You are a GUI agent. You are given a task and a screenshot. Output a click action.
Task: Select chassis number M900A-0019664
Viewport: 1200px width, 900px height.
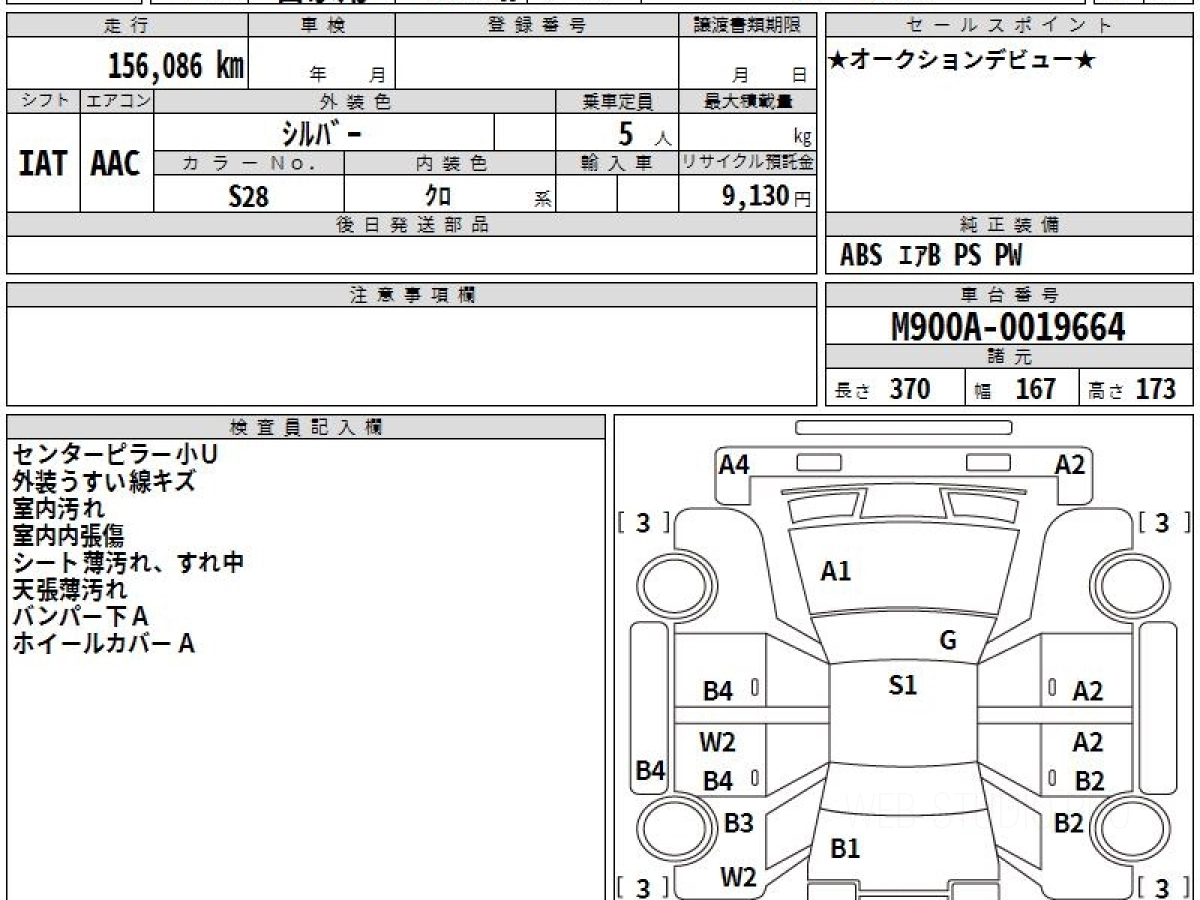pos(1008,327)
